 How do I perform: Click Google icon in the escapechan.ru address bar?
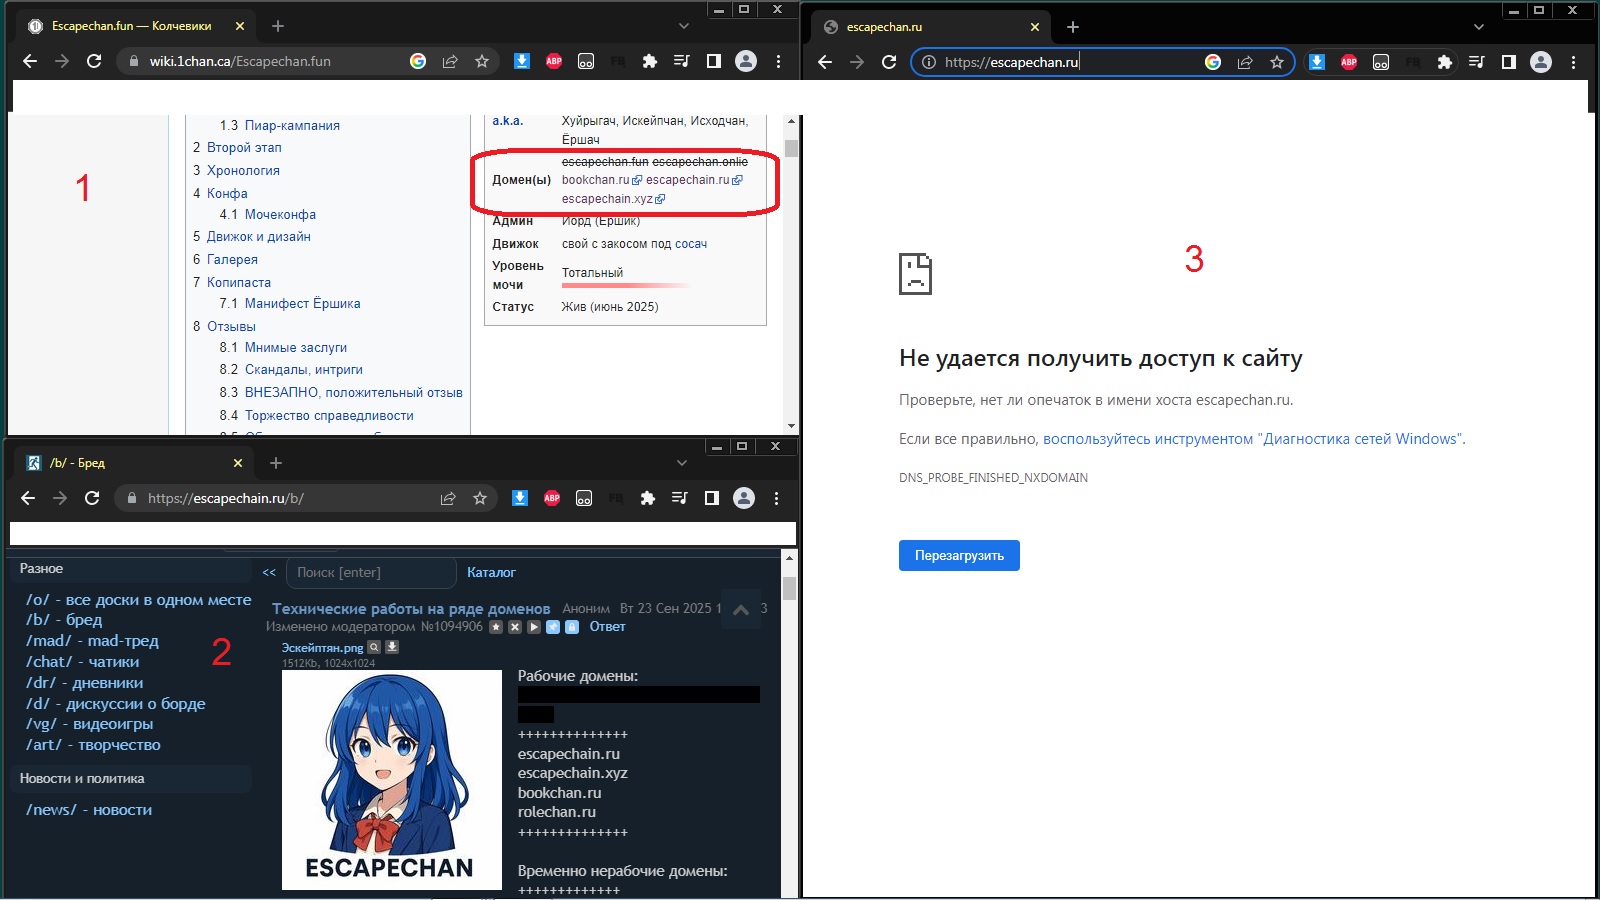(1212, 62)
